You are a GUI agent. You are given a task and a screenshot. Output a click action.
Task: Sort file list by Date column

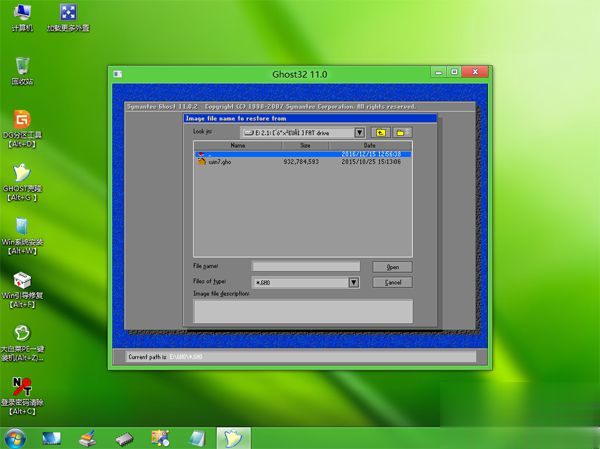369,145
